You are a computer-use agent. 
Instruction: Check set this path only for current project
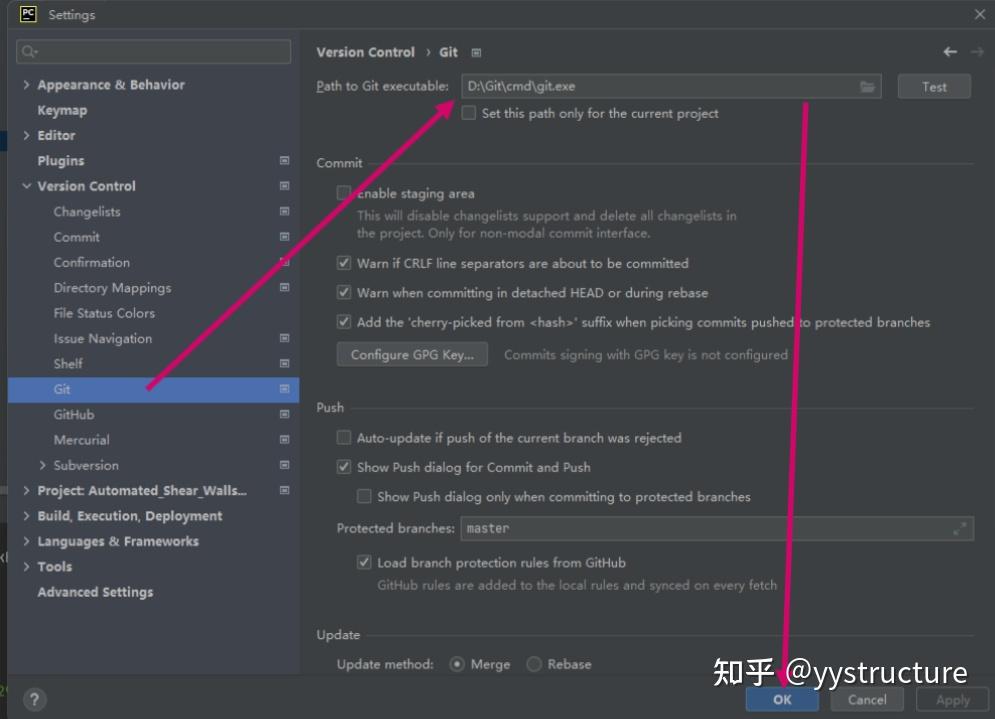468,113
